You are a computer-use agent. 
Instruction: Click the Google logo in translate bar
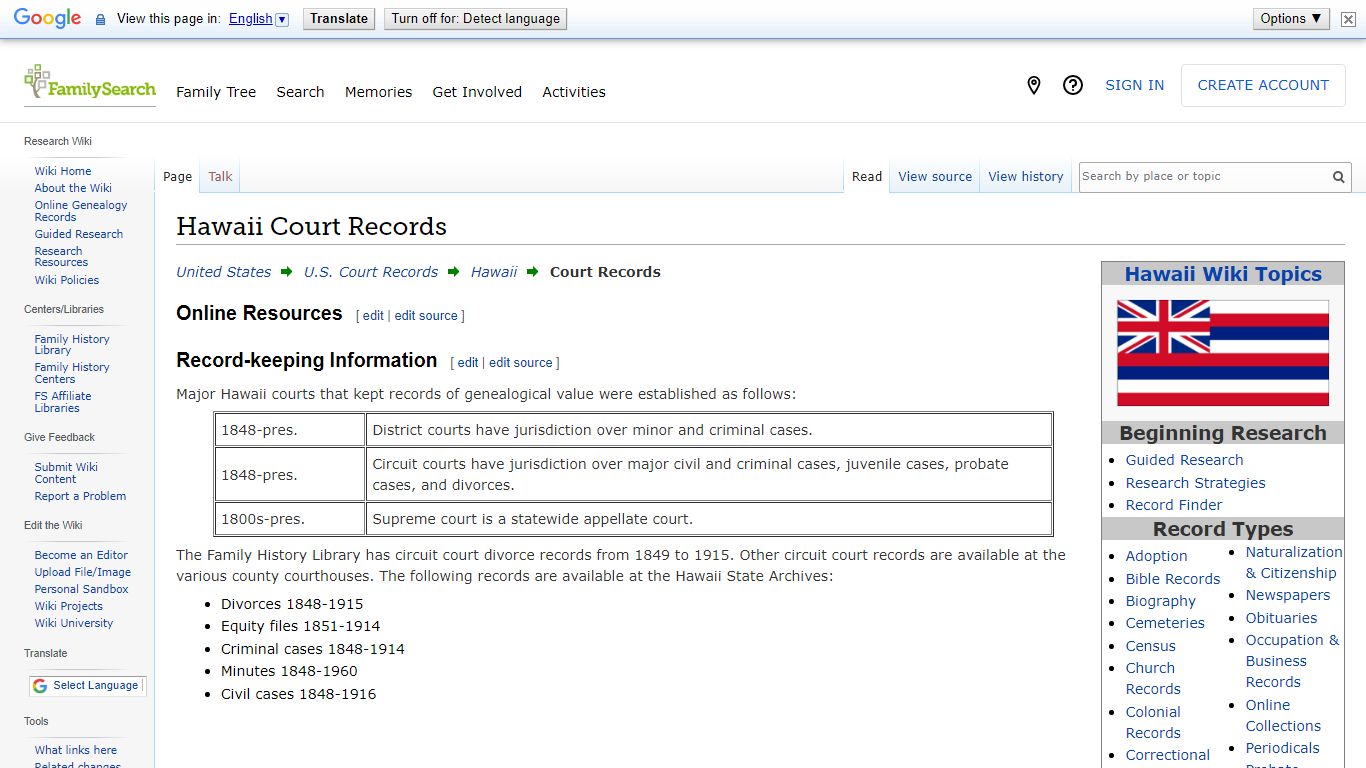coord(48,18)
